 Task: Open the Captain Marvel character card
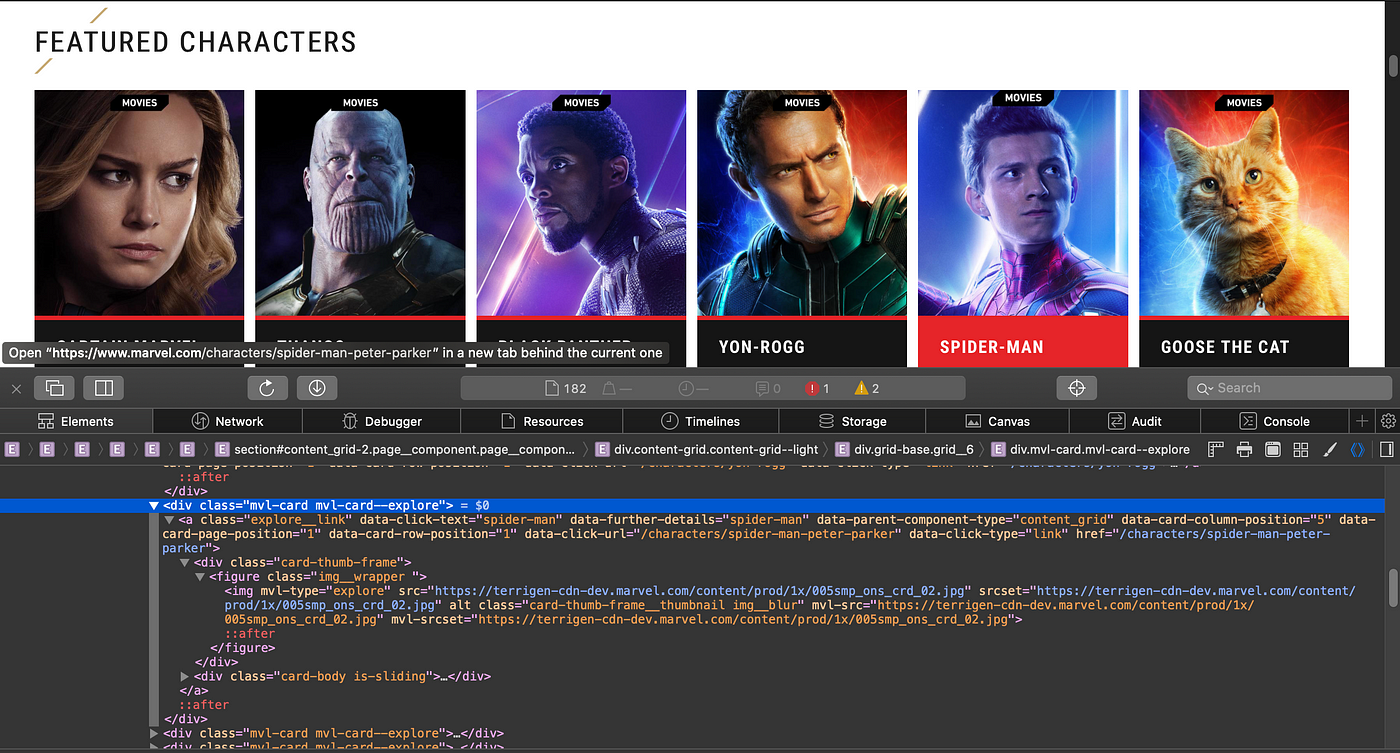coord(139,229)
